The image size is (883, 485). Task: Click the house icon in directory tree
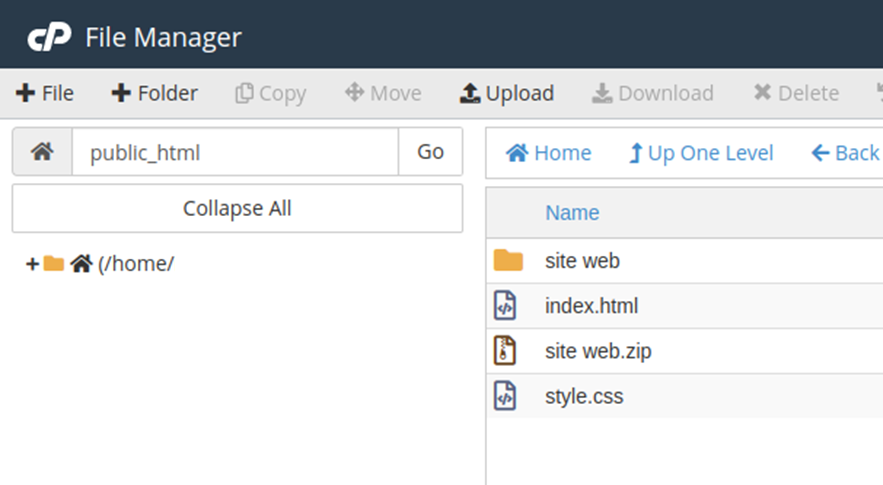click(x=81, y=264)
